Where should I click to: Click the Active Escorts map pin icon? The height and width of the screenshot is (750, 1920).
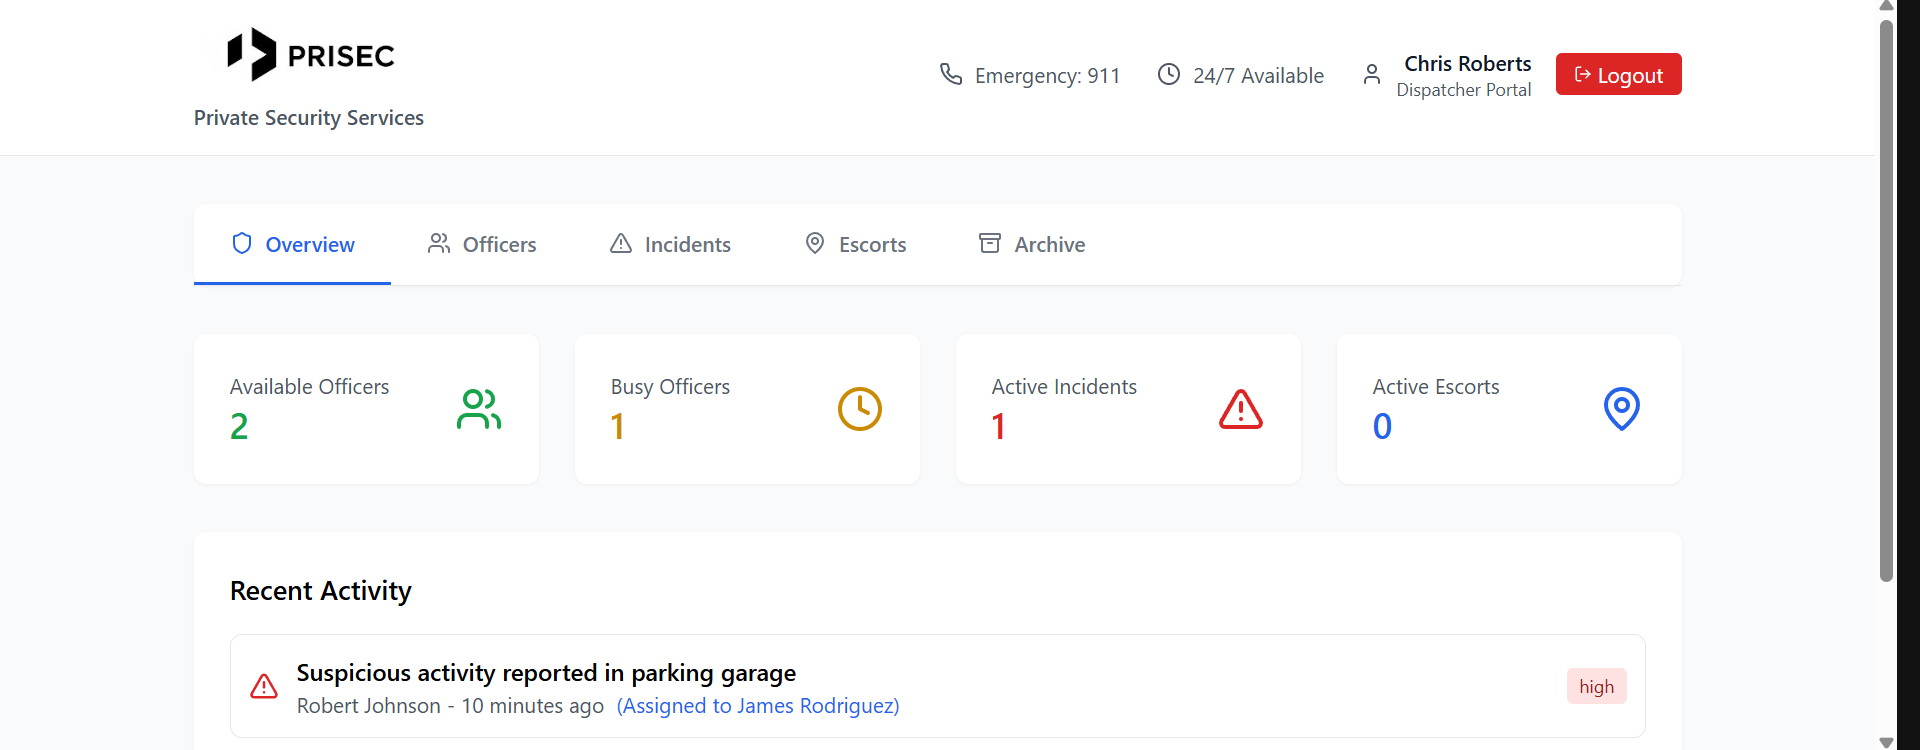point(1622,409)
